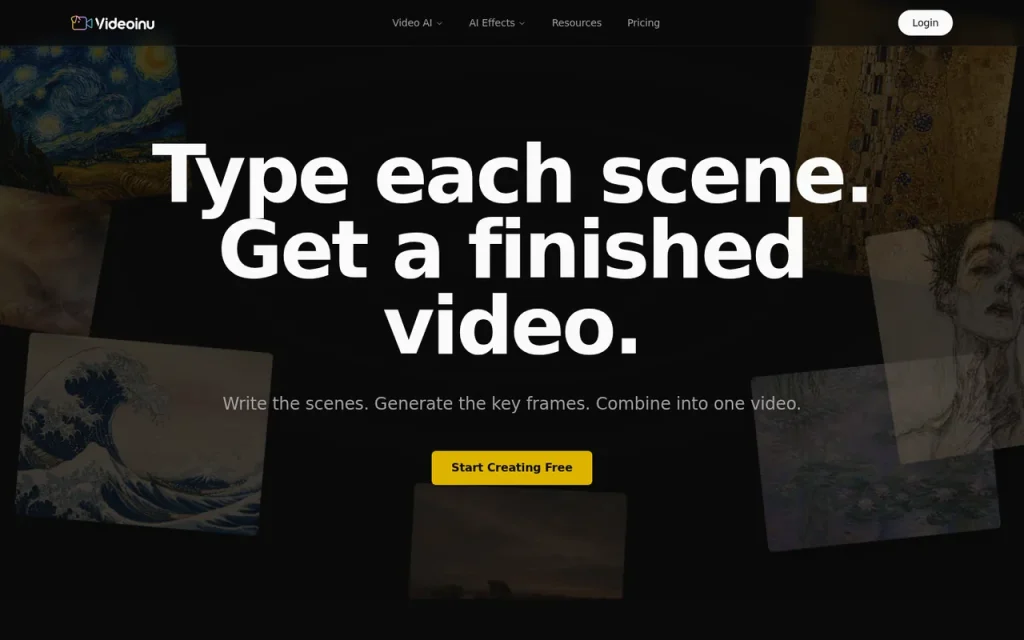Expand the Video AI chevron arrow
This screenshot has width=1024, height=640.
click(440, 24)
